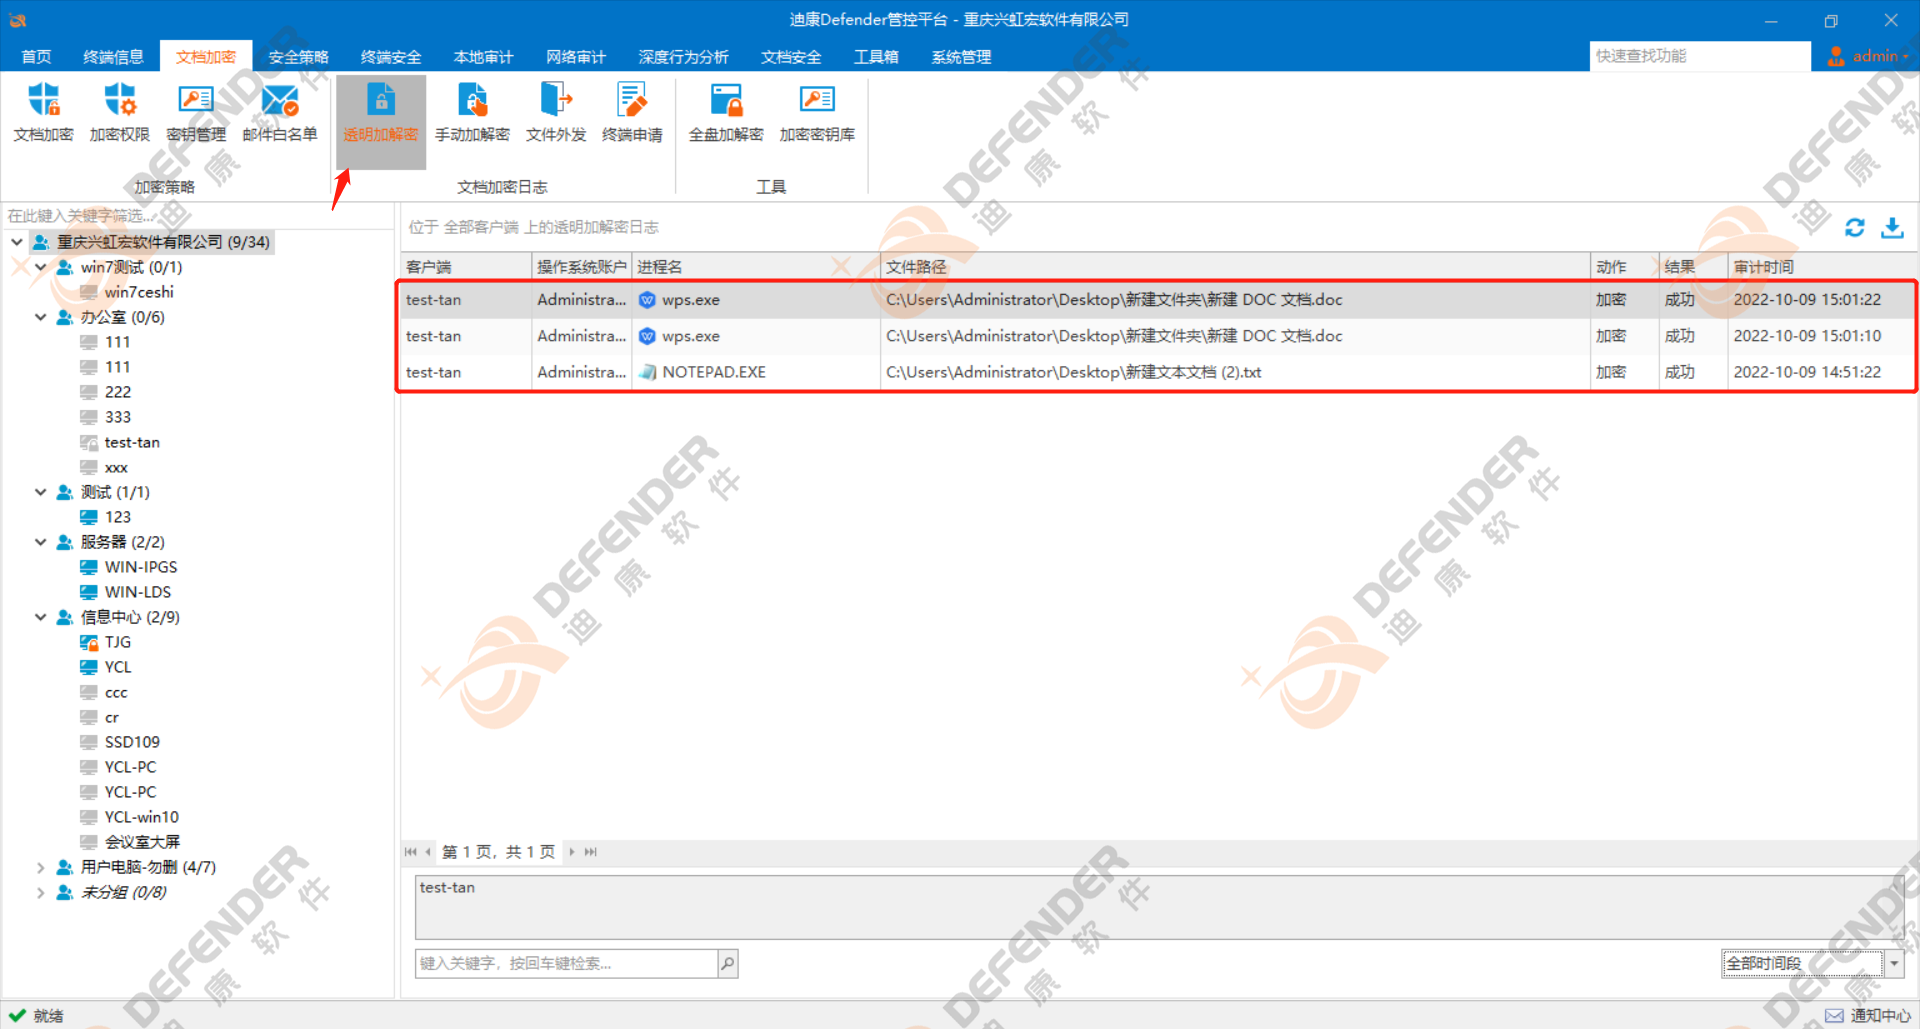
Task: Sort by the 文件路径 column header
Action: (x=1235, y=267)
